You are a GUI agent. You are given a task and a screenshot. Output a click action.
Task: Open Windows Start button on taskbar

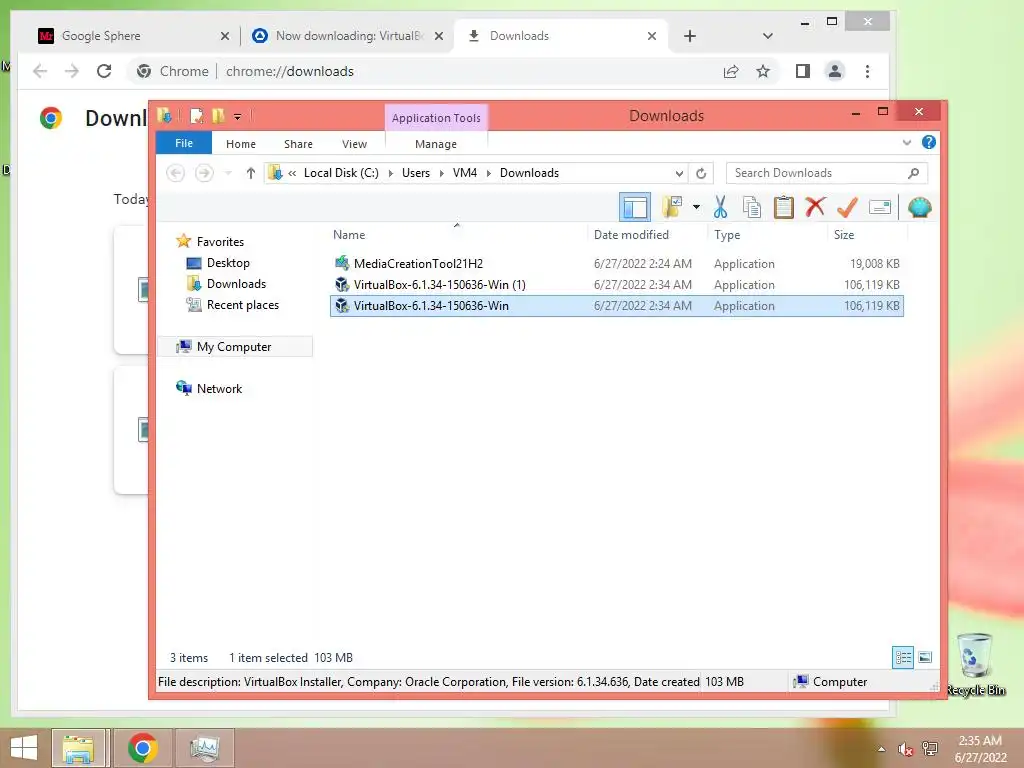(24, 748)
